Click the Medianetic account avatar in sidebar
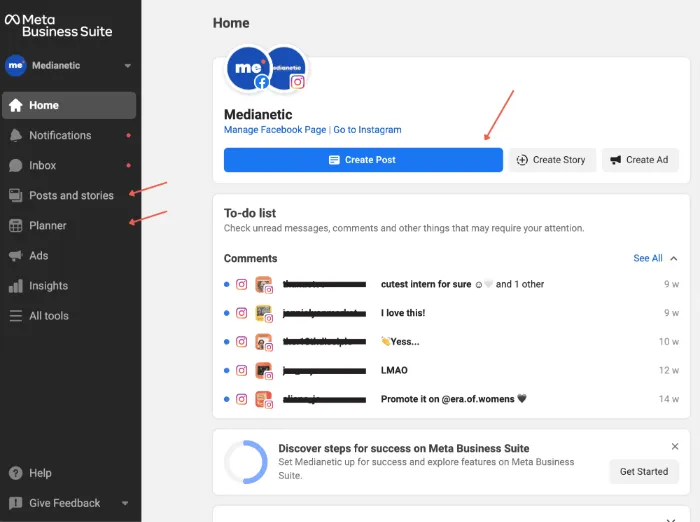This screenshot has height=522, width=700. click(x=16, y=66)
